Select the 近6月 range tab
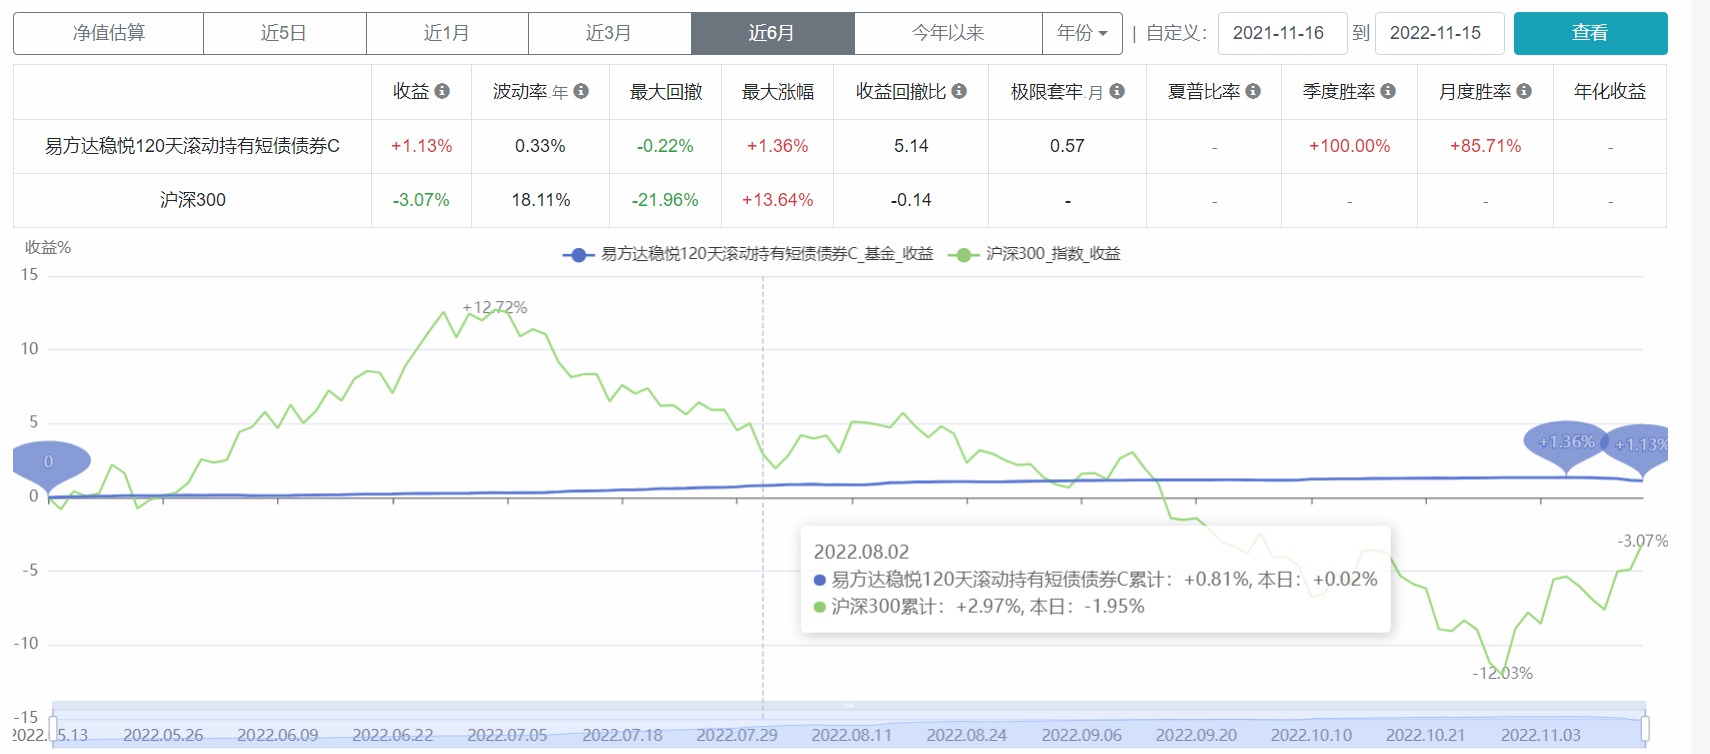Screen dimensions: 1710x754 [x=772, y=33]
